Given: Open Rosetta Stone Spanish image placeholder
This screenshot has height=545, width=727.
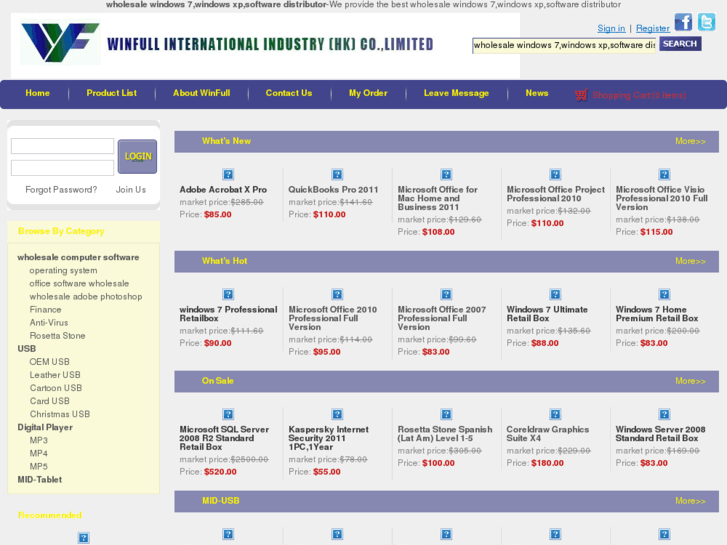Looking at the screenshot, I should point(446,414).
